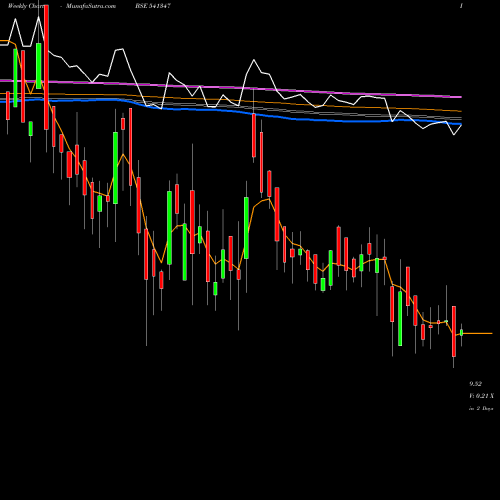Image resolution: width=500 pixels, height=500 pixels.
Task: Click the 'in 2 Days' text
Action: coord(481,408)
